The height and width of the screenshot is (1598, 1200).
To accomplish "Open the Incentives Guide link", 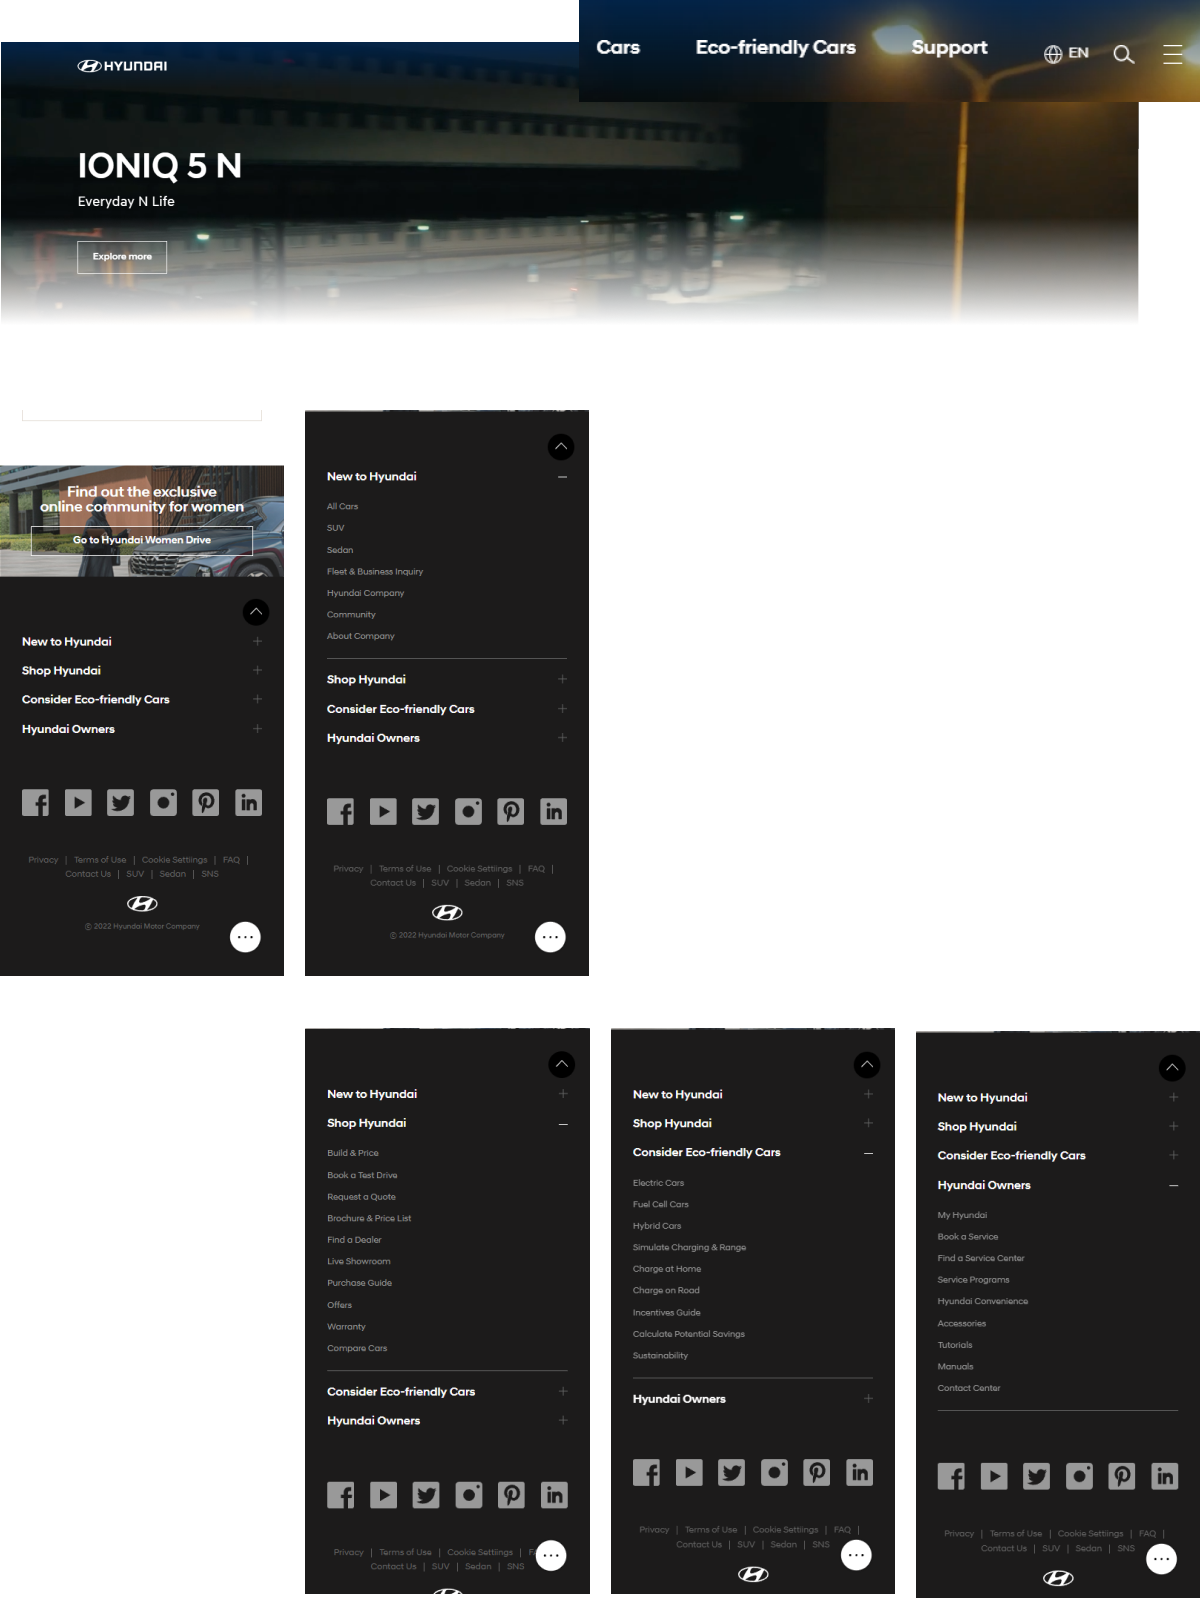I will (x=667, y=1312).
